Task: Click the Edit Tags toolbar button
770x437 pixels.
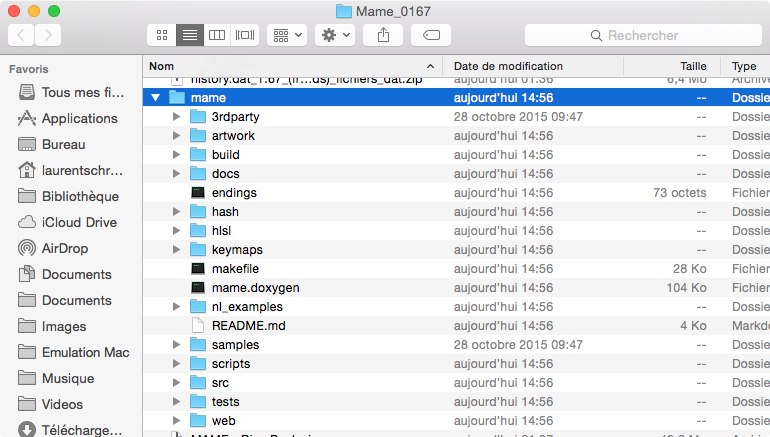Action: point(431,35)
